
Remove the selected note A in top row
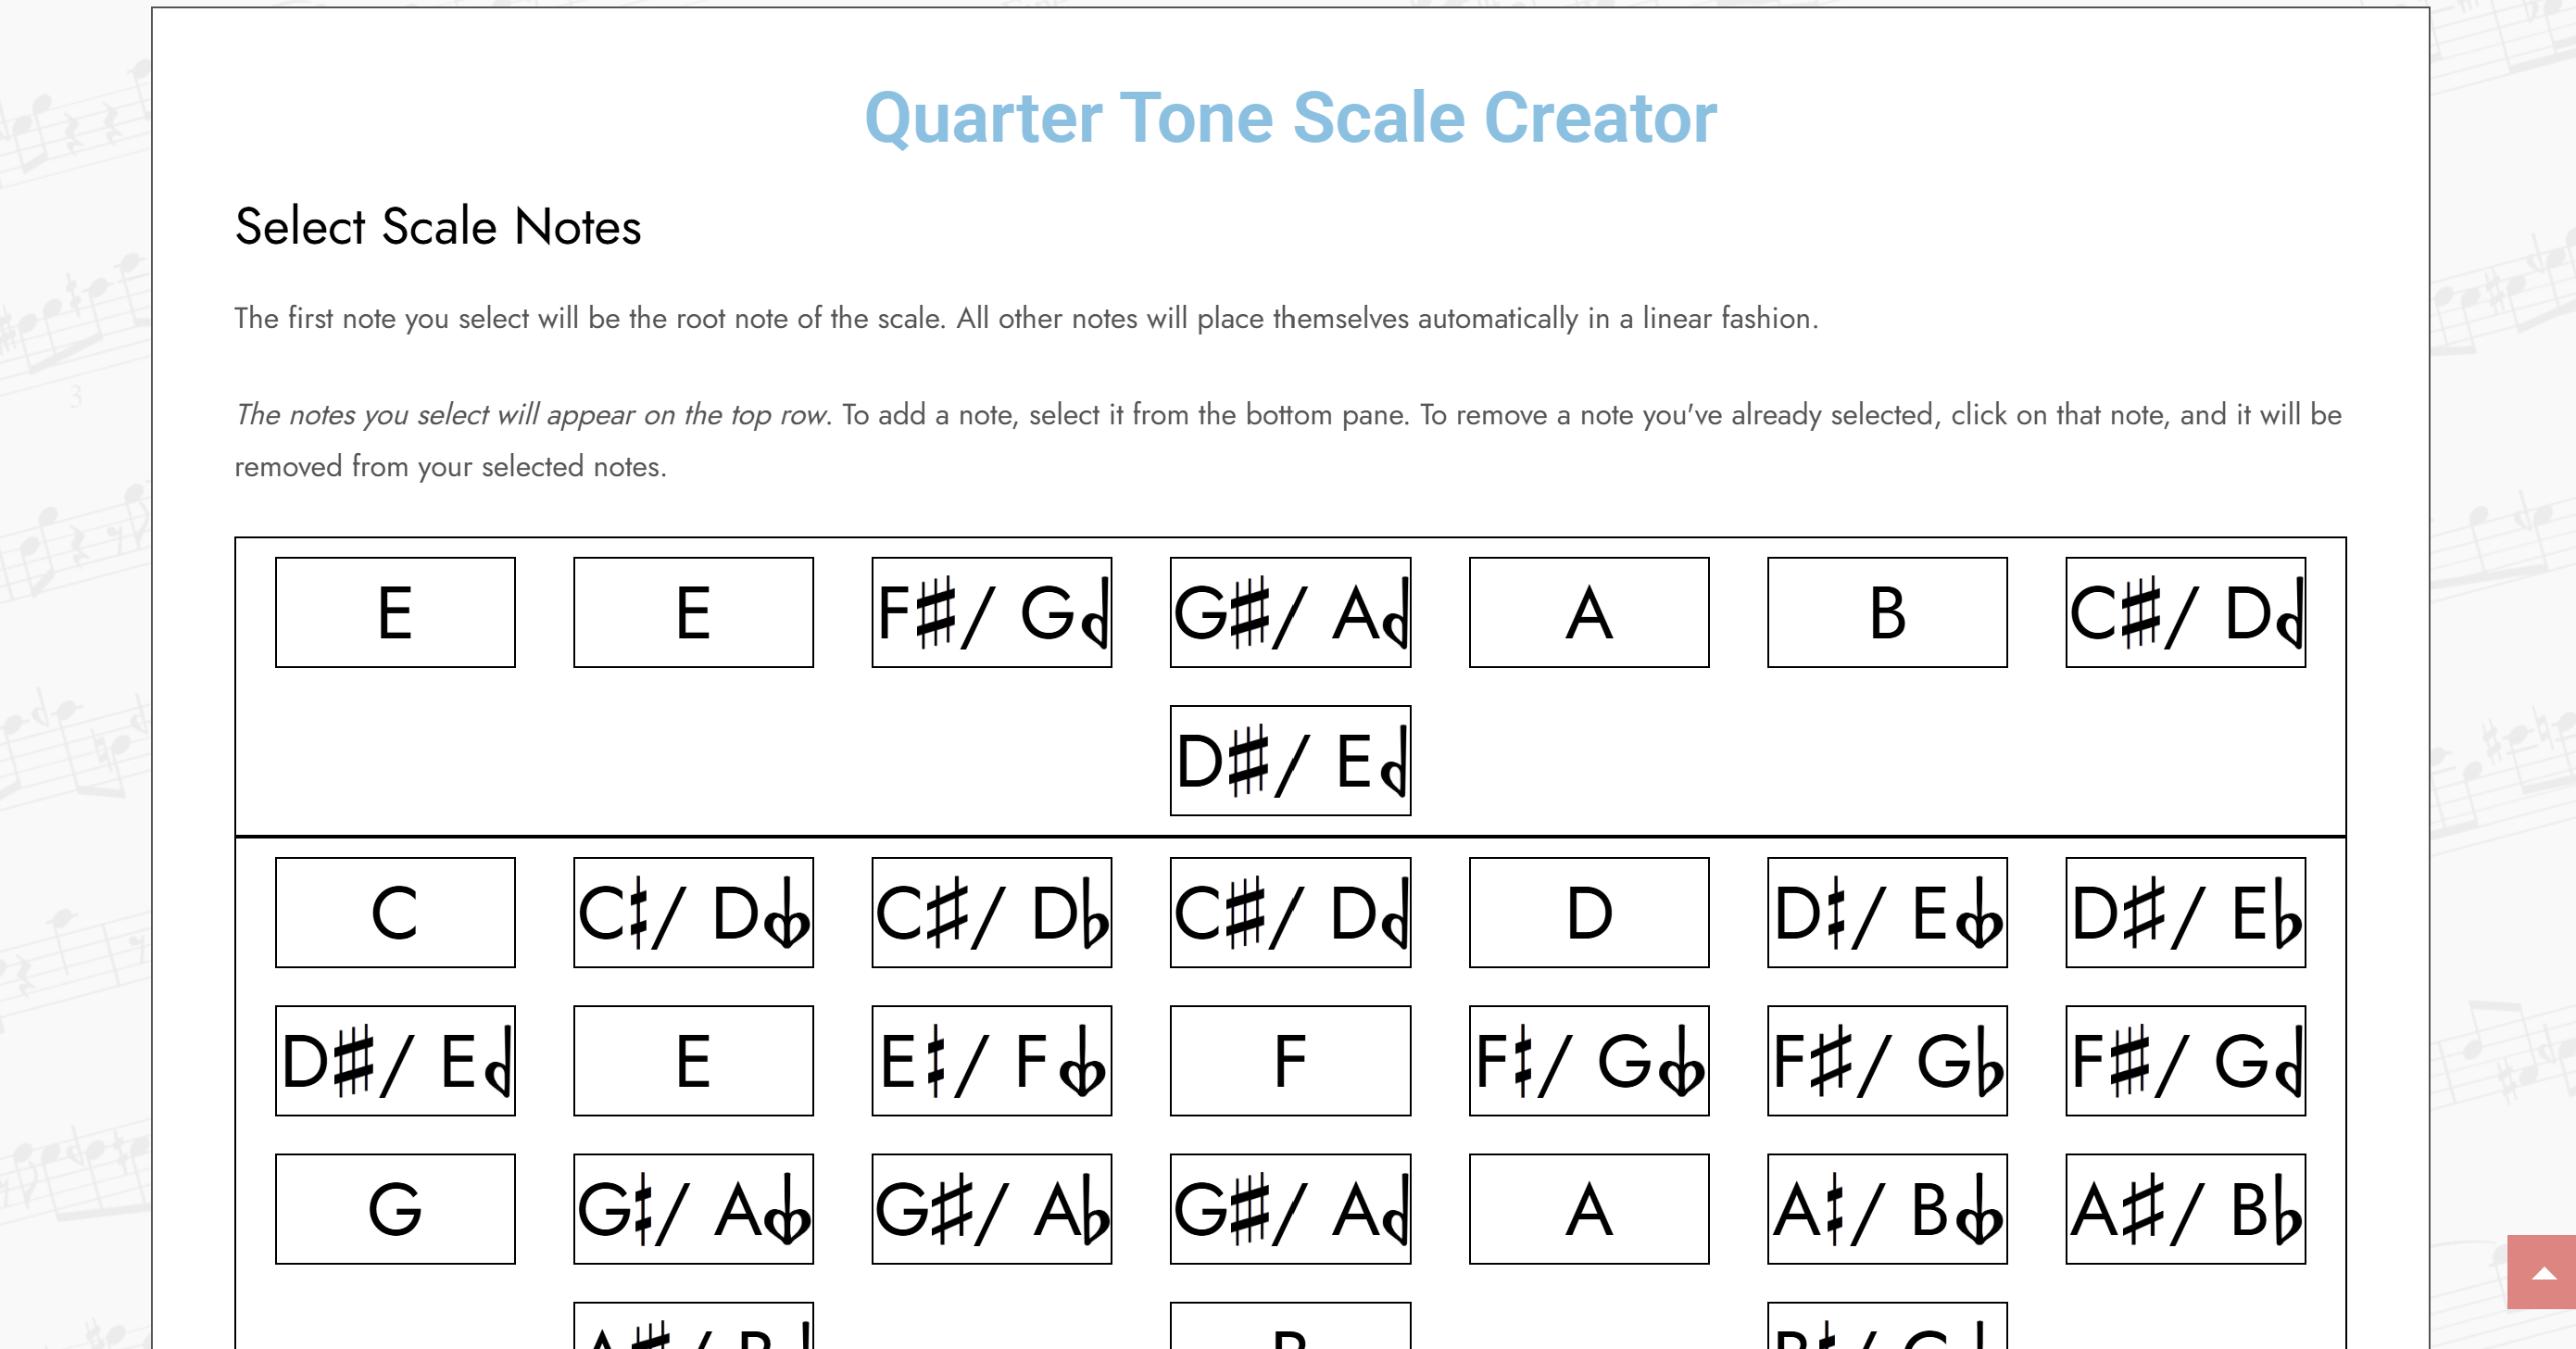click(1588, 611)
